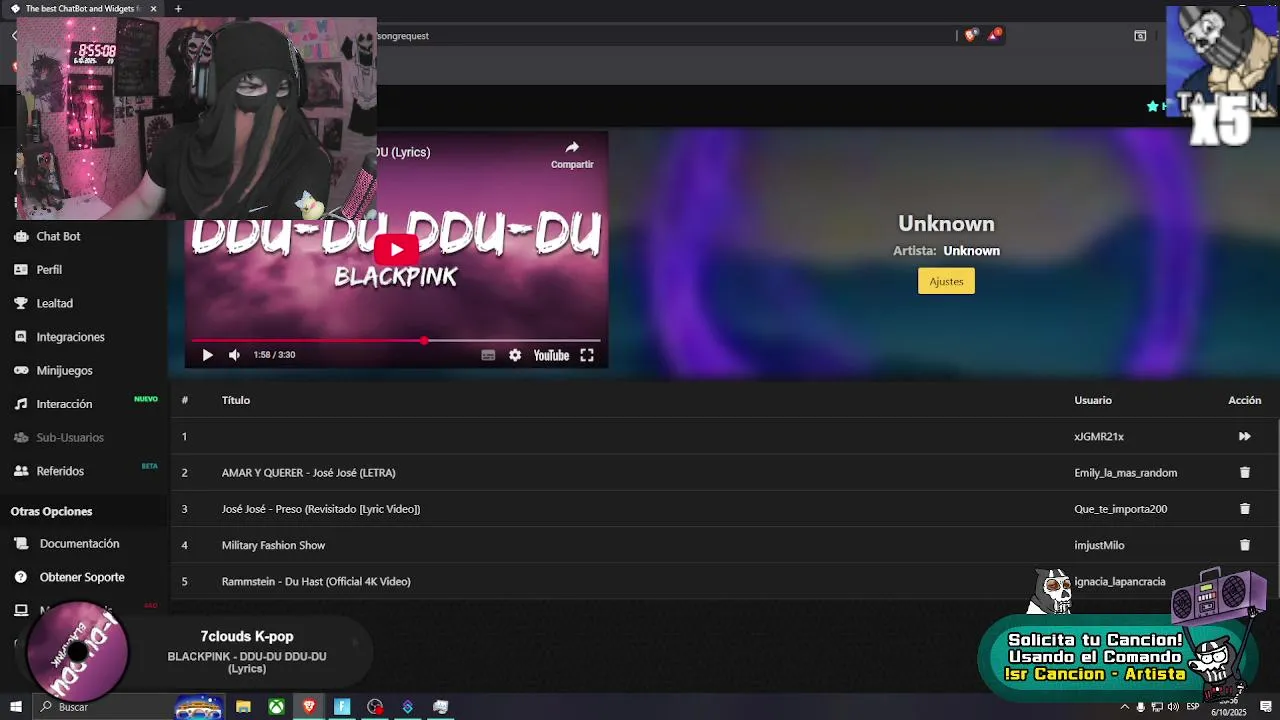Viewport: 1280px width, 720px height.
Task: Toggle YouTube subtitles button
Action: [x=488, y=355]
